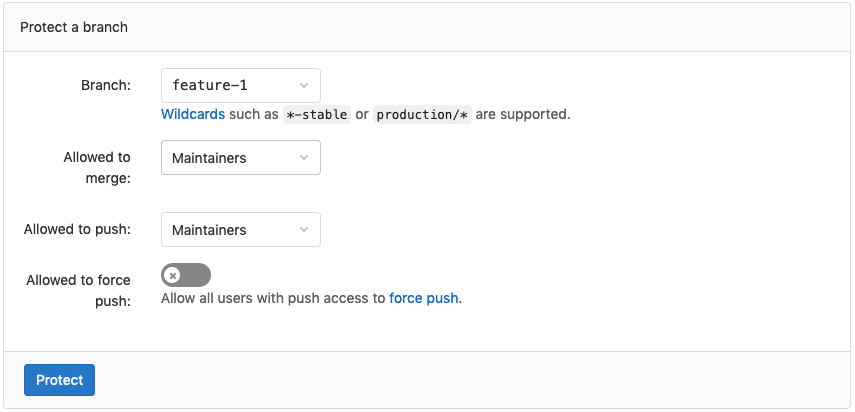
Task: Click the chevron arrow in the Branch selector
Action: pos(304,86)
